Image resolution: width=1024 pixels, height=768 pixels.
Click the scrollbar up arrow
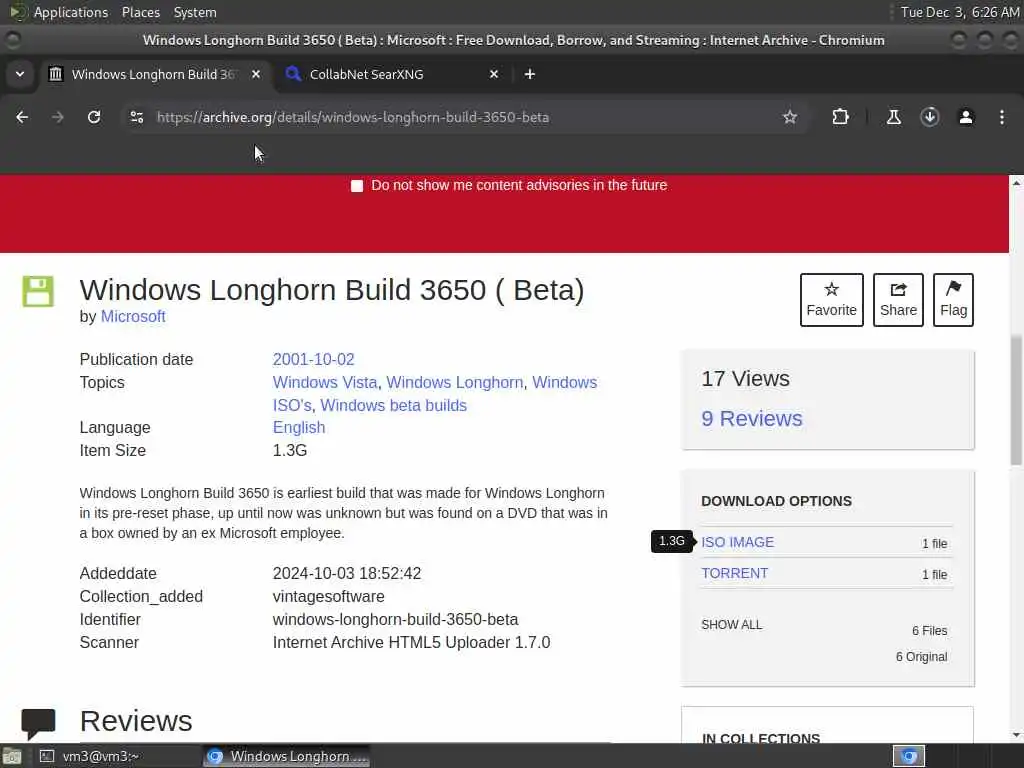pos(1016,184)
